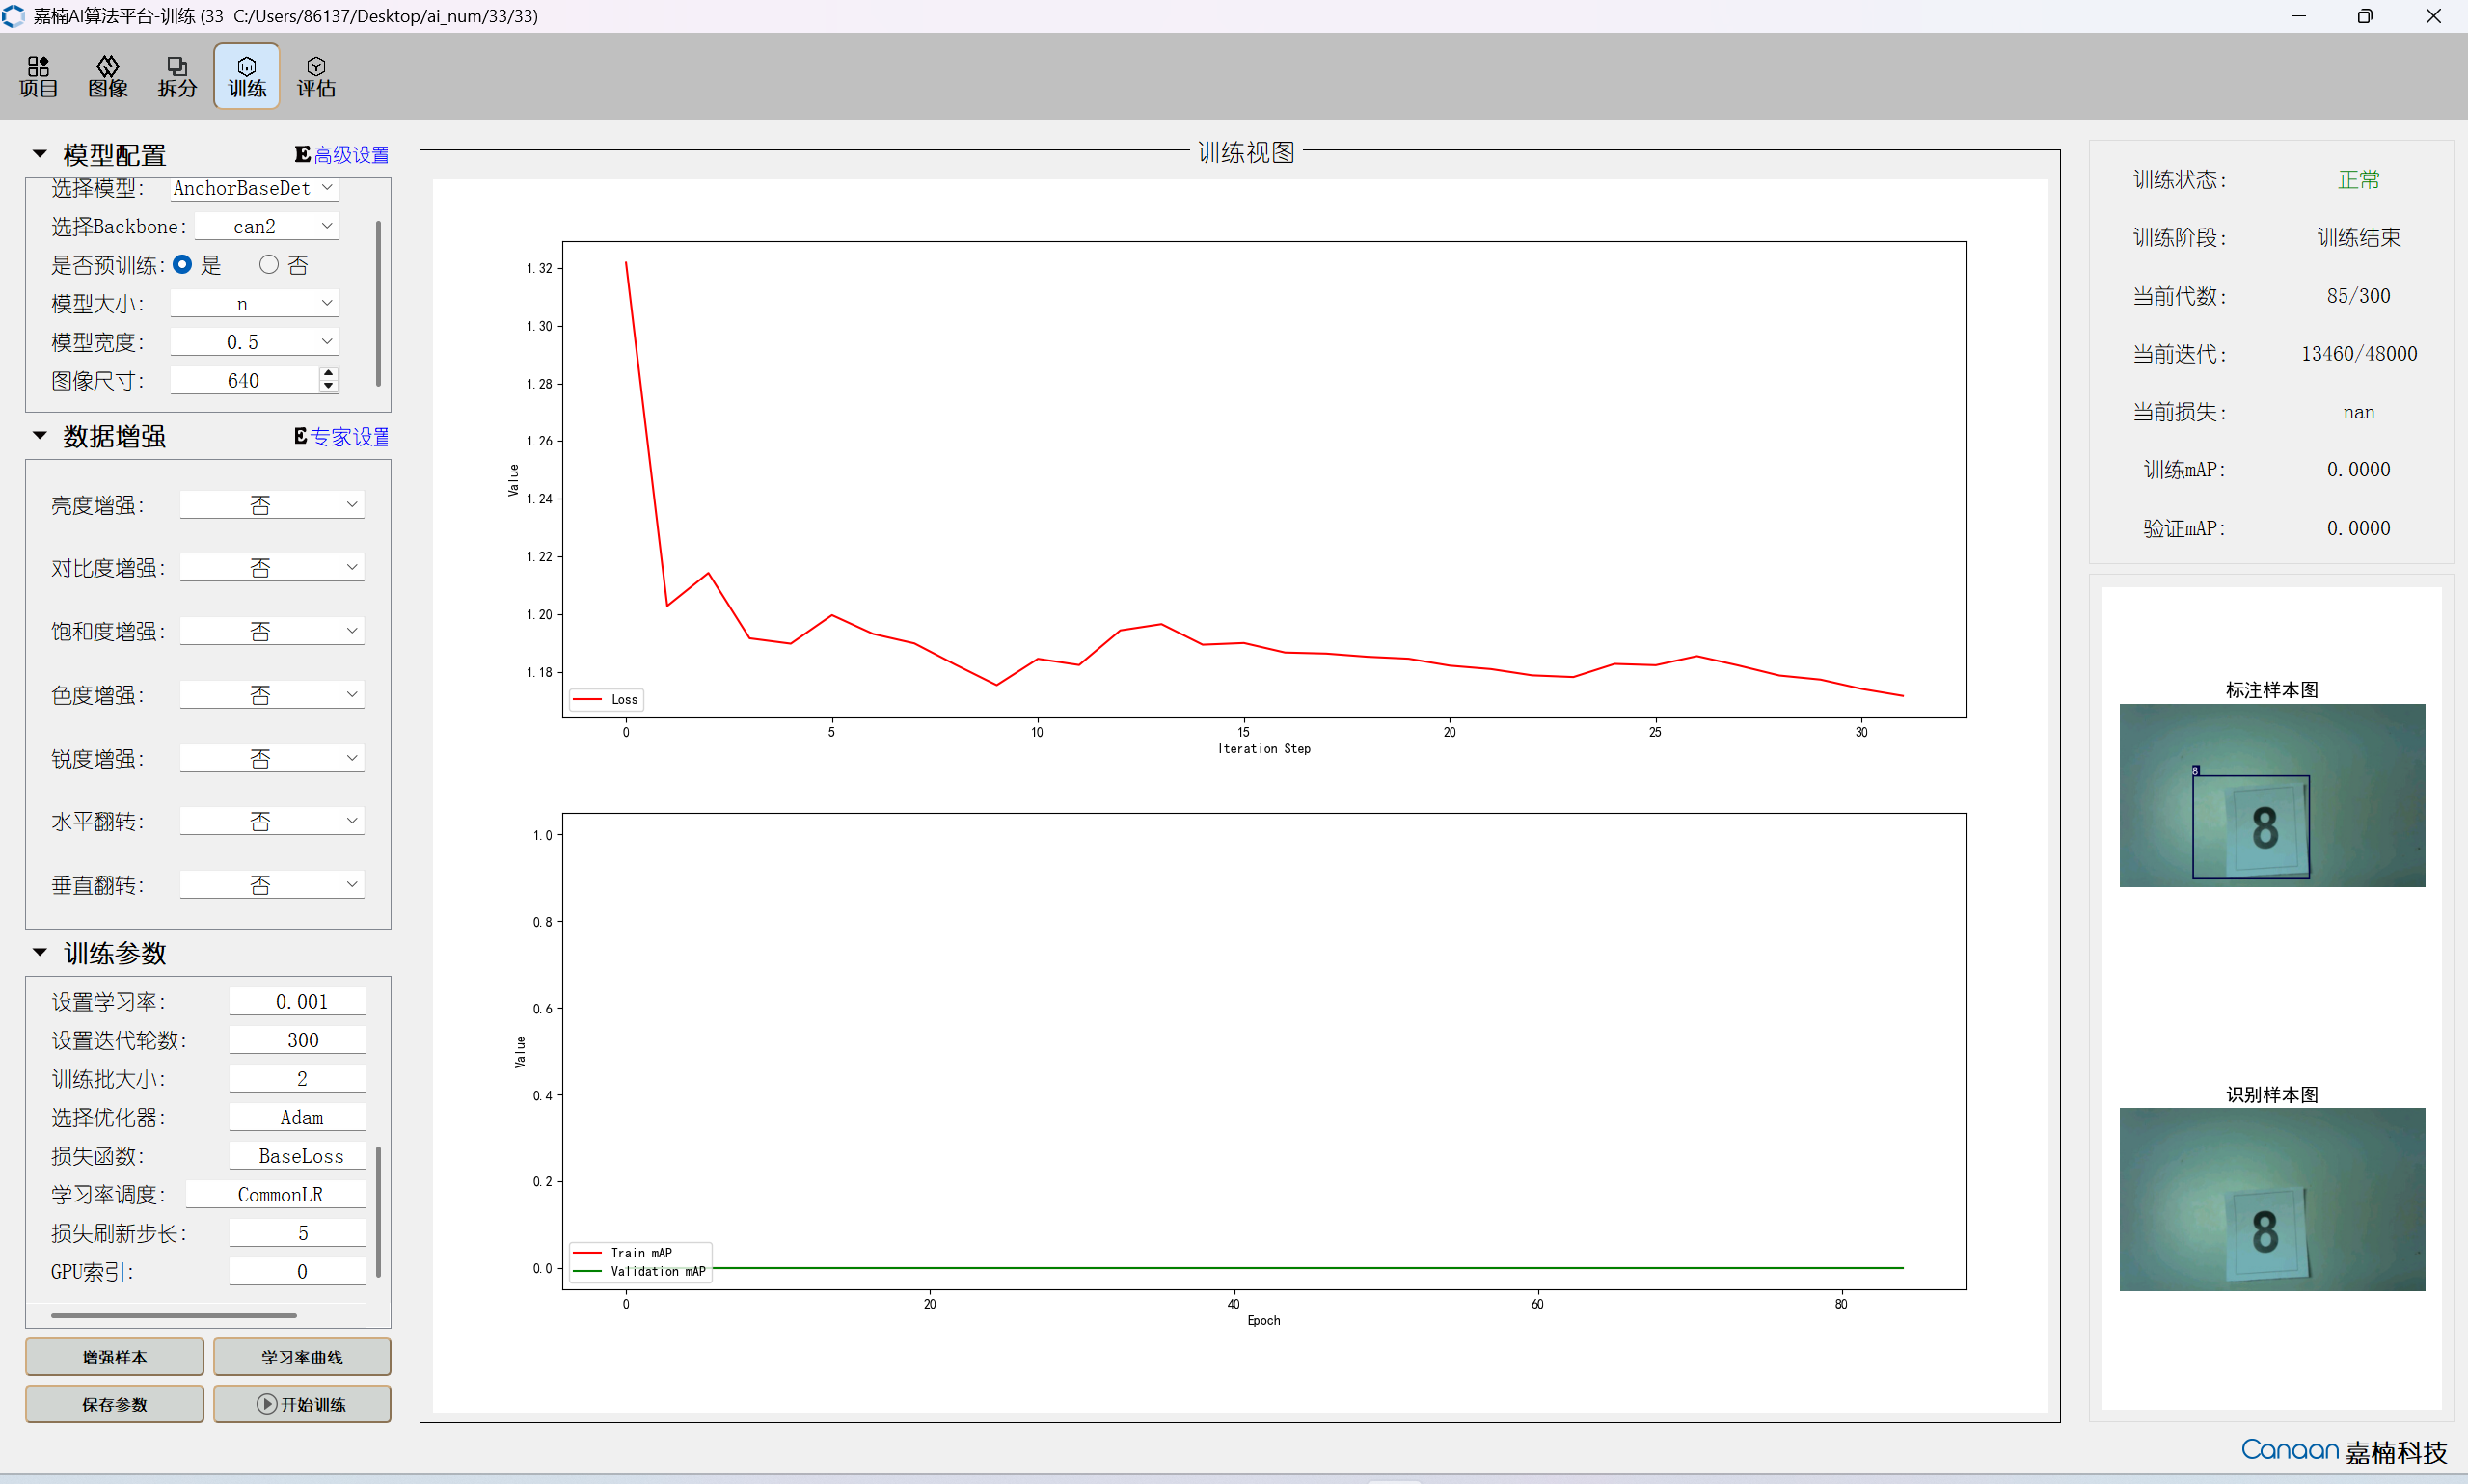Viewport: 2468px width, 1484px height.
Task: Click the play icon on 开始训练 button
Action: point(266,1404)
